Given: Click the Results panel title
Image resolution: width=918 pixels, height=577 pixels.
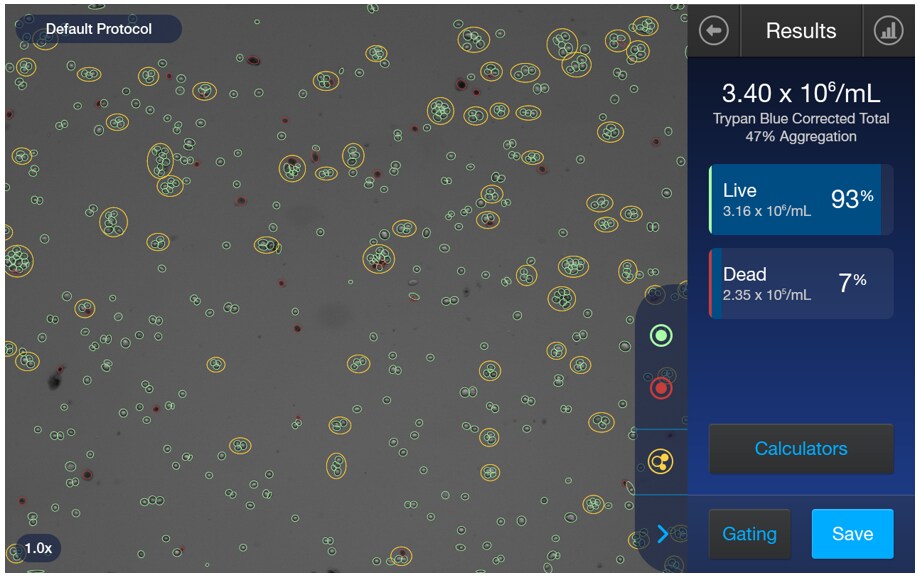Looking at the screenshot, I should (800, 31).
